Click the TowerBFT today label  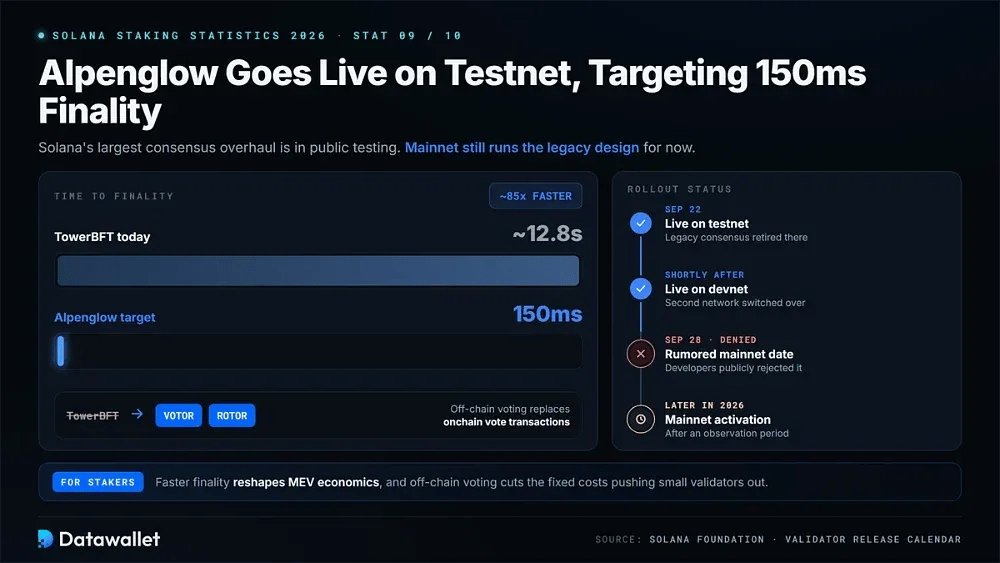(102, 237)
